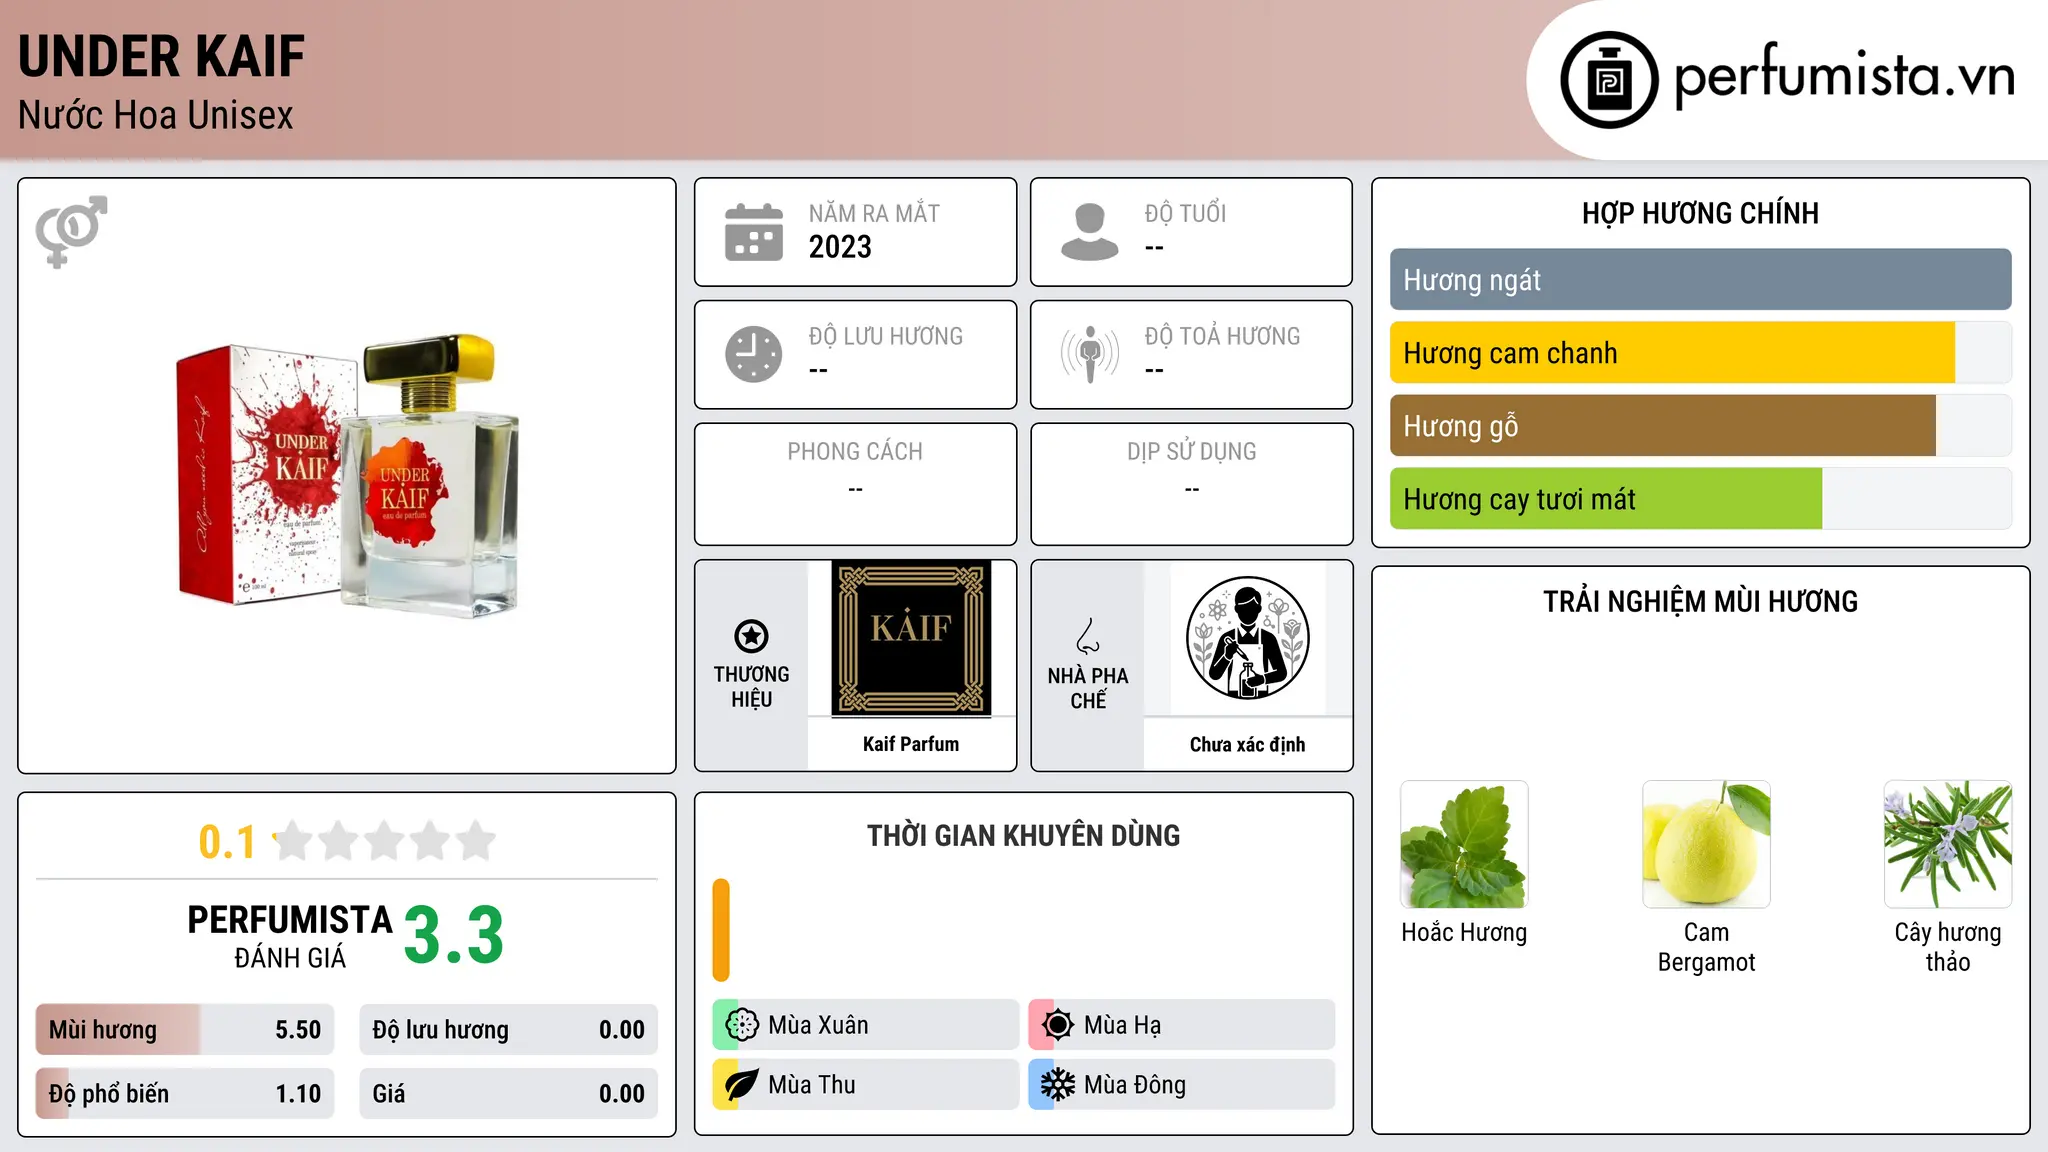Click the Nước Hoa Unisex subtitle

(156, 115)
